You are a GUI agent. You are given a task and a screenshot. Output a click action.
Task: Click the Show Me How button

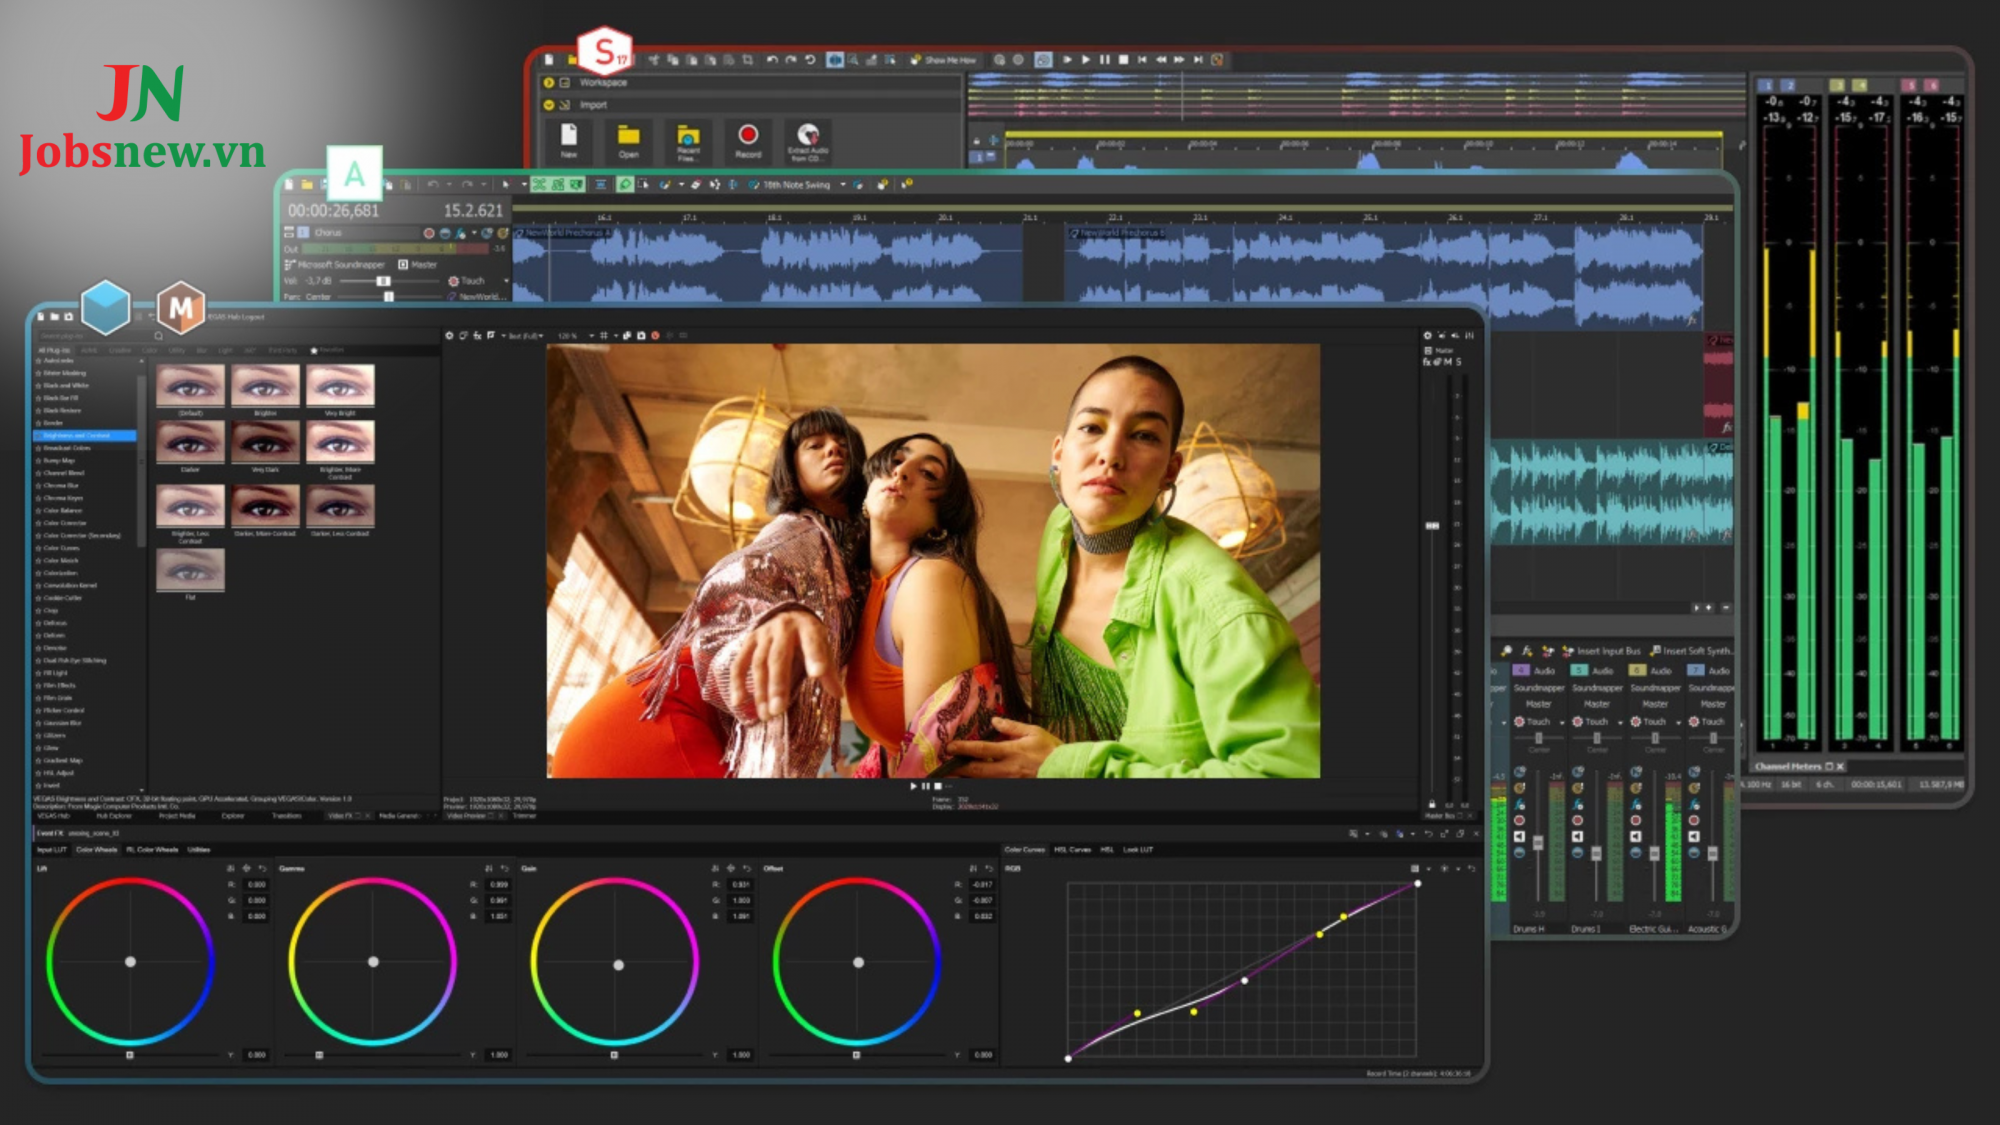[943, 60]
